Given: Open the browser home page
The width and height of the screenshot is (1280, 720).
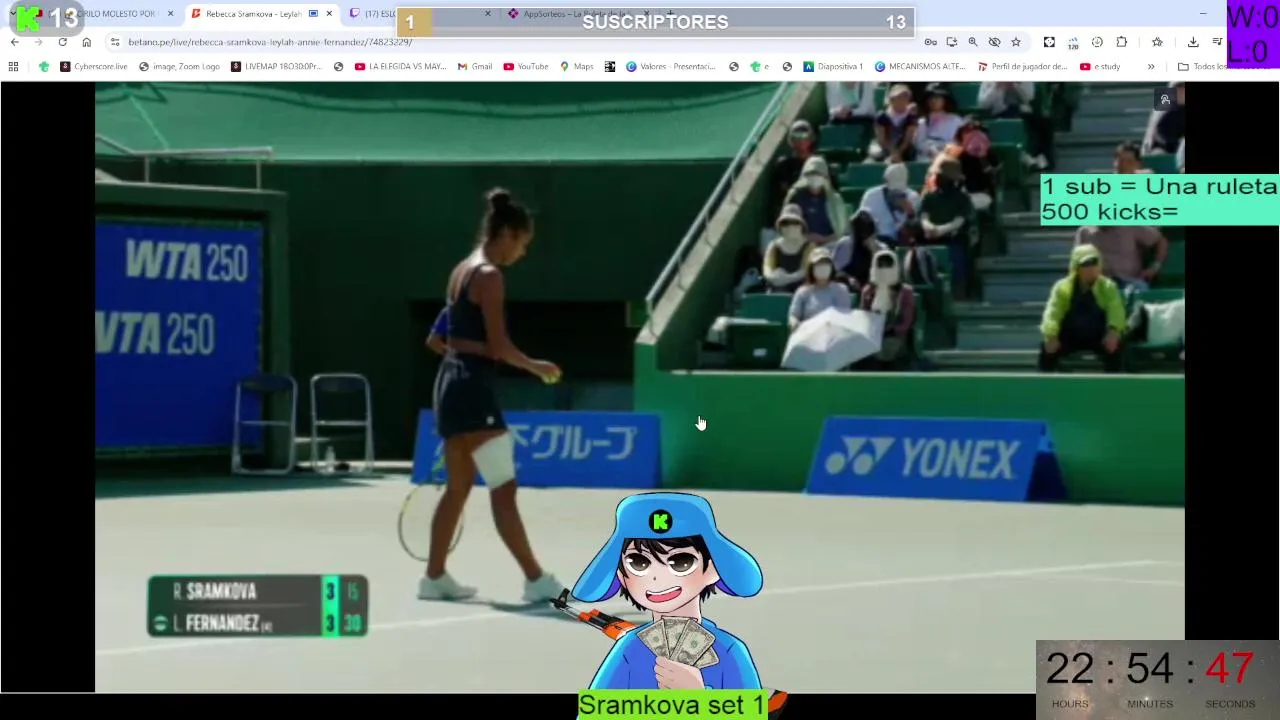Looking at the screenshot, I should click(x=86, y=42).
